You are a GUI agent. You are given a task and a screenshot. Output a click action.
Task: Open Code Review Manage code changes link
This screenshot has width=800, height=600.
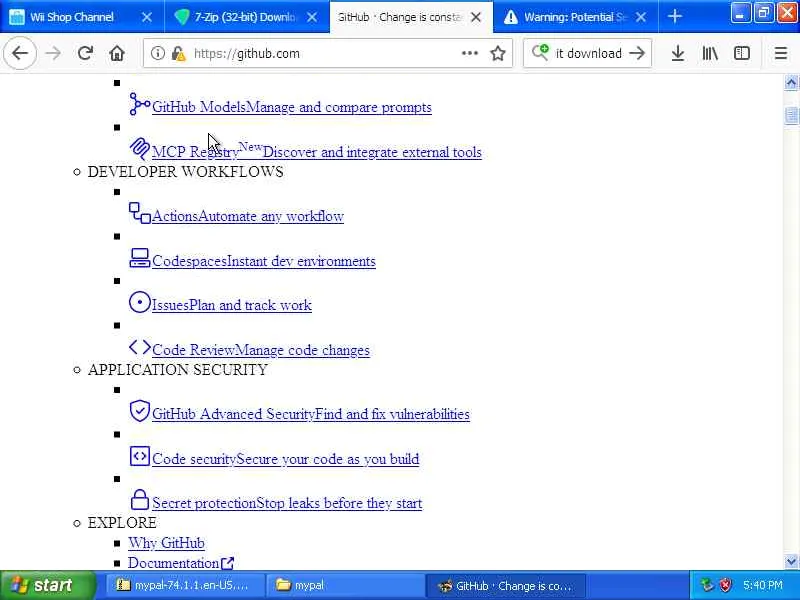(x=261, y=350)
